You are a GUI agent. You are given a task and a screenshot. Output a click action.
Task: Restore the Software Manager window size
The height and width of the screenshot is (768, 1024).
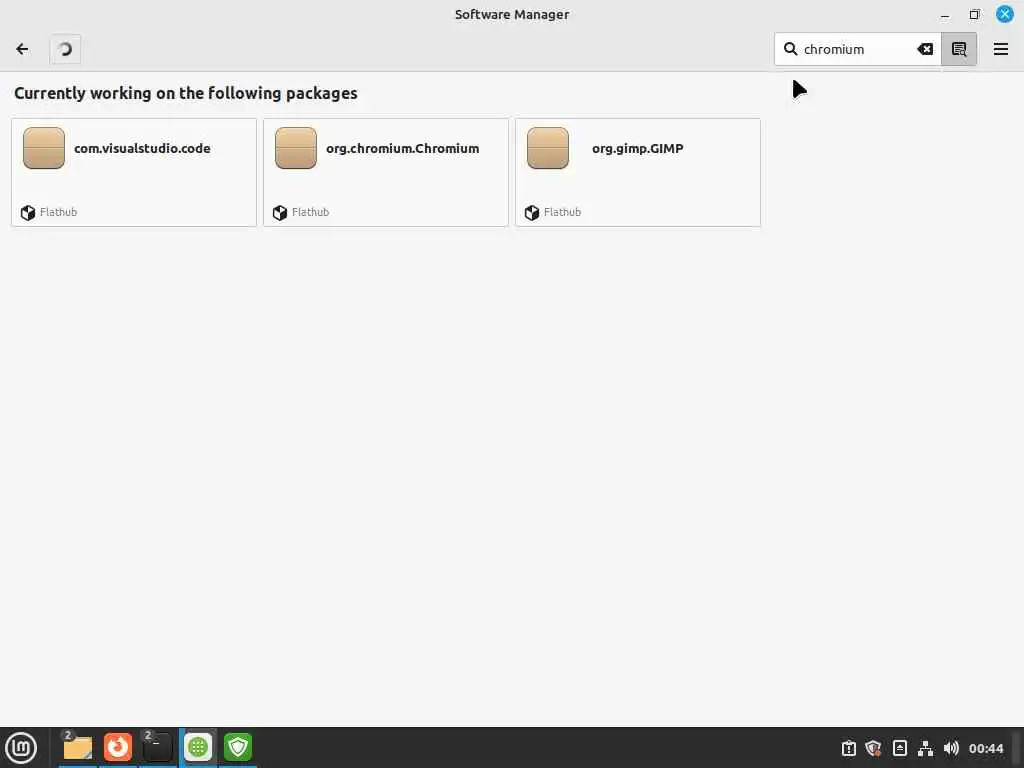click(974, 14)
